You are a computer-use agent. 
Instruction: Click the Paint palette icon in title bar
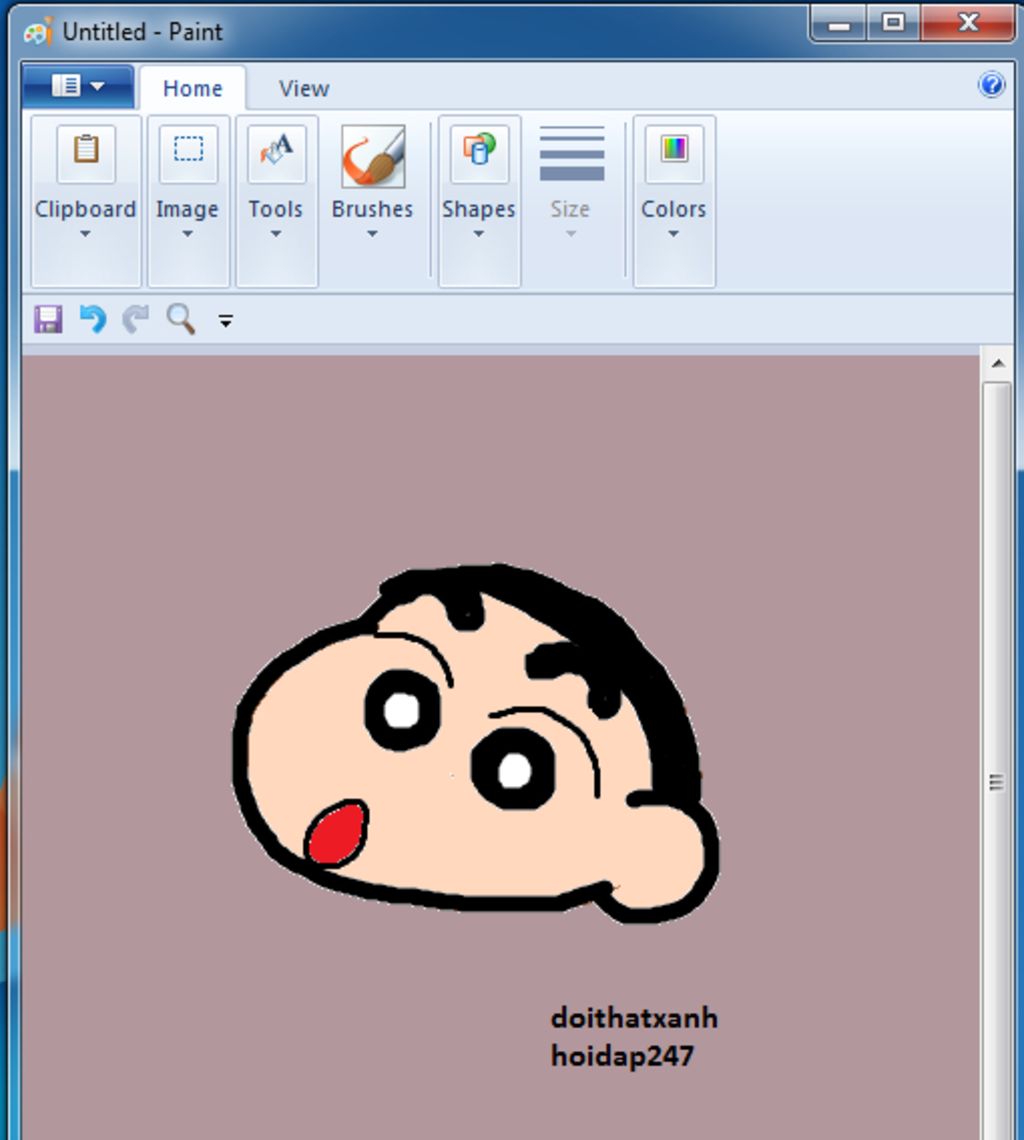(x=38, y=31)
